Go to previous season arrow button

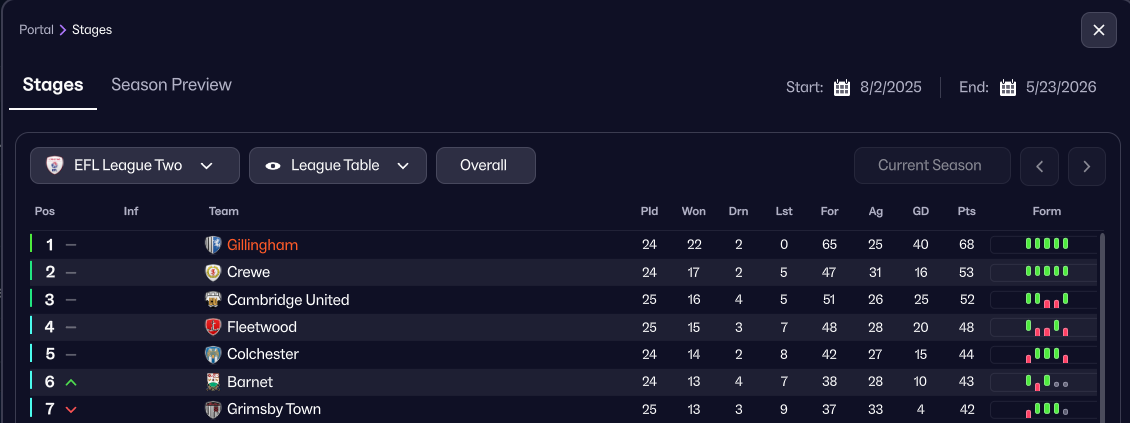[x=1039, y=166]
